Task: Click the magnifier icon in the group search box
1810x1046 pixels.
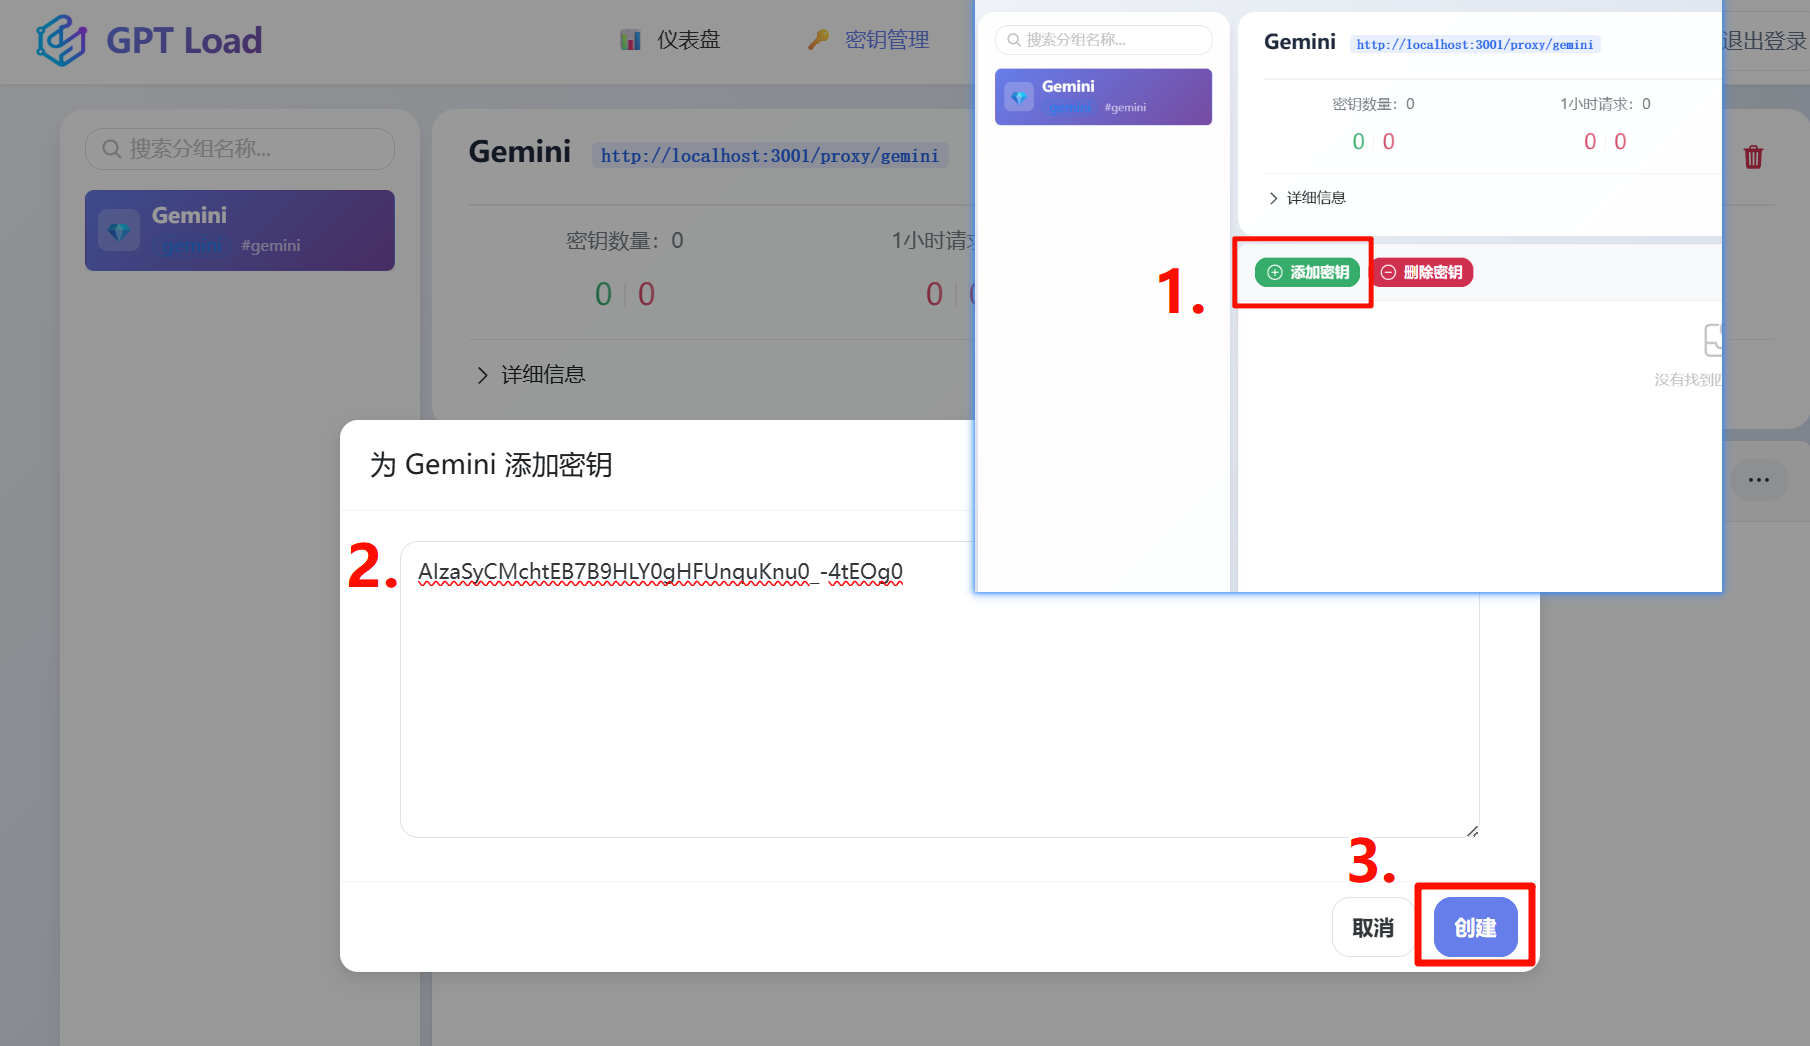Action: (x=112, y=148)
